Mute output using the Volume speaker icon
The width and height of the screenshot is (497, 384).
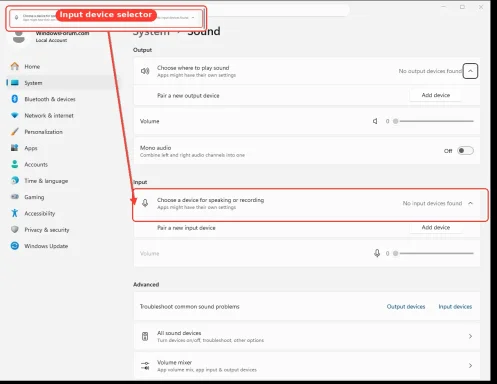pos(375,121)
